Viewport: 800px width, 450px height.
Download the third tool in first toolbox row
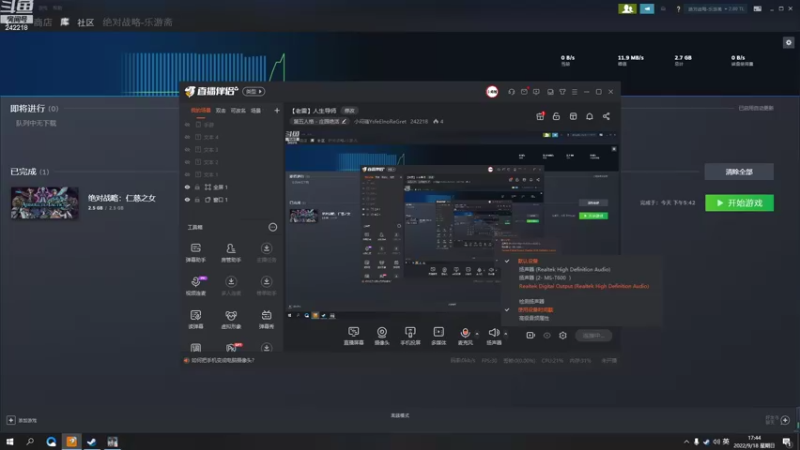click(x=266, y=253)
